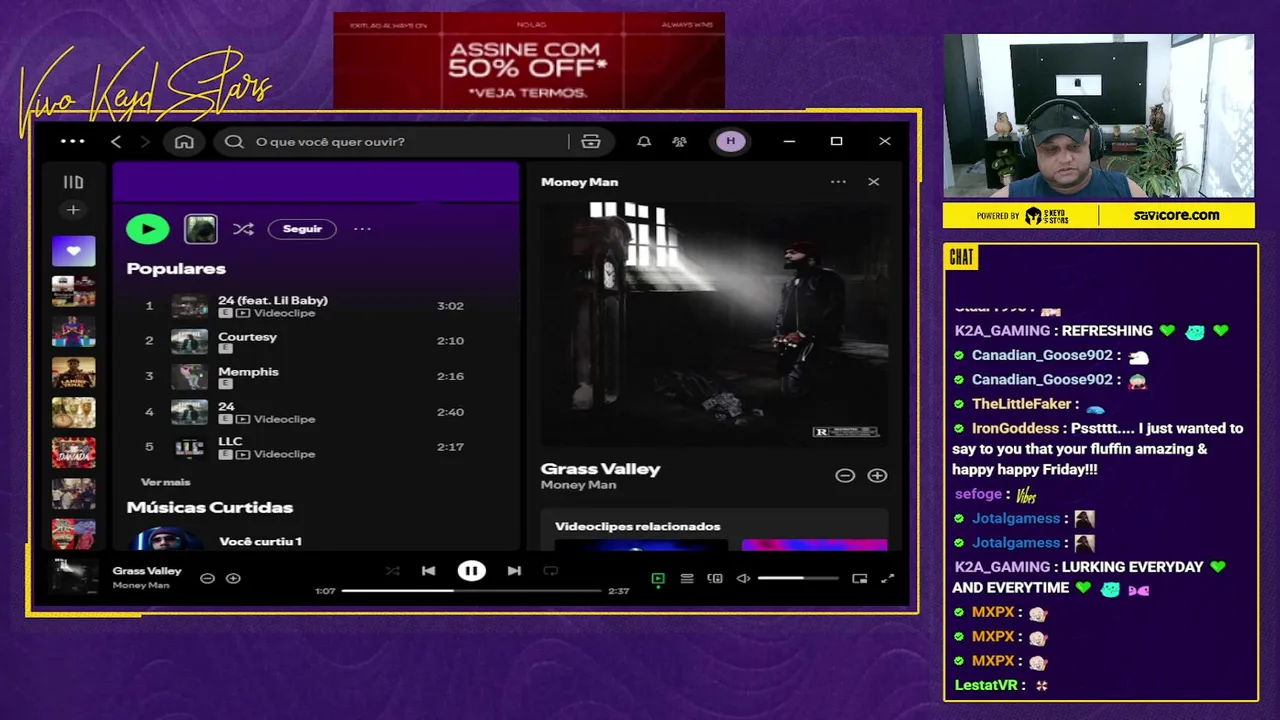1280x720 pixels.
Task: Open the Spotify three-dot main menu
Action: [73, 141]
